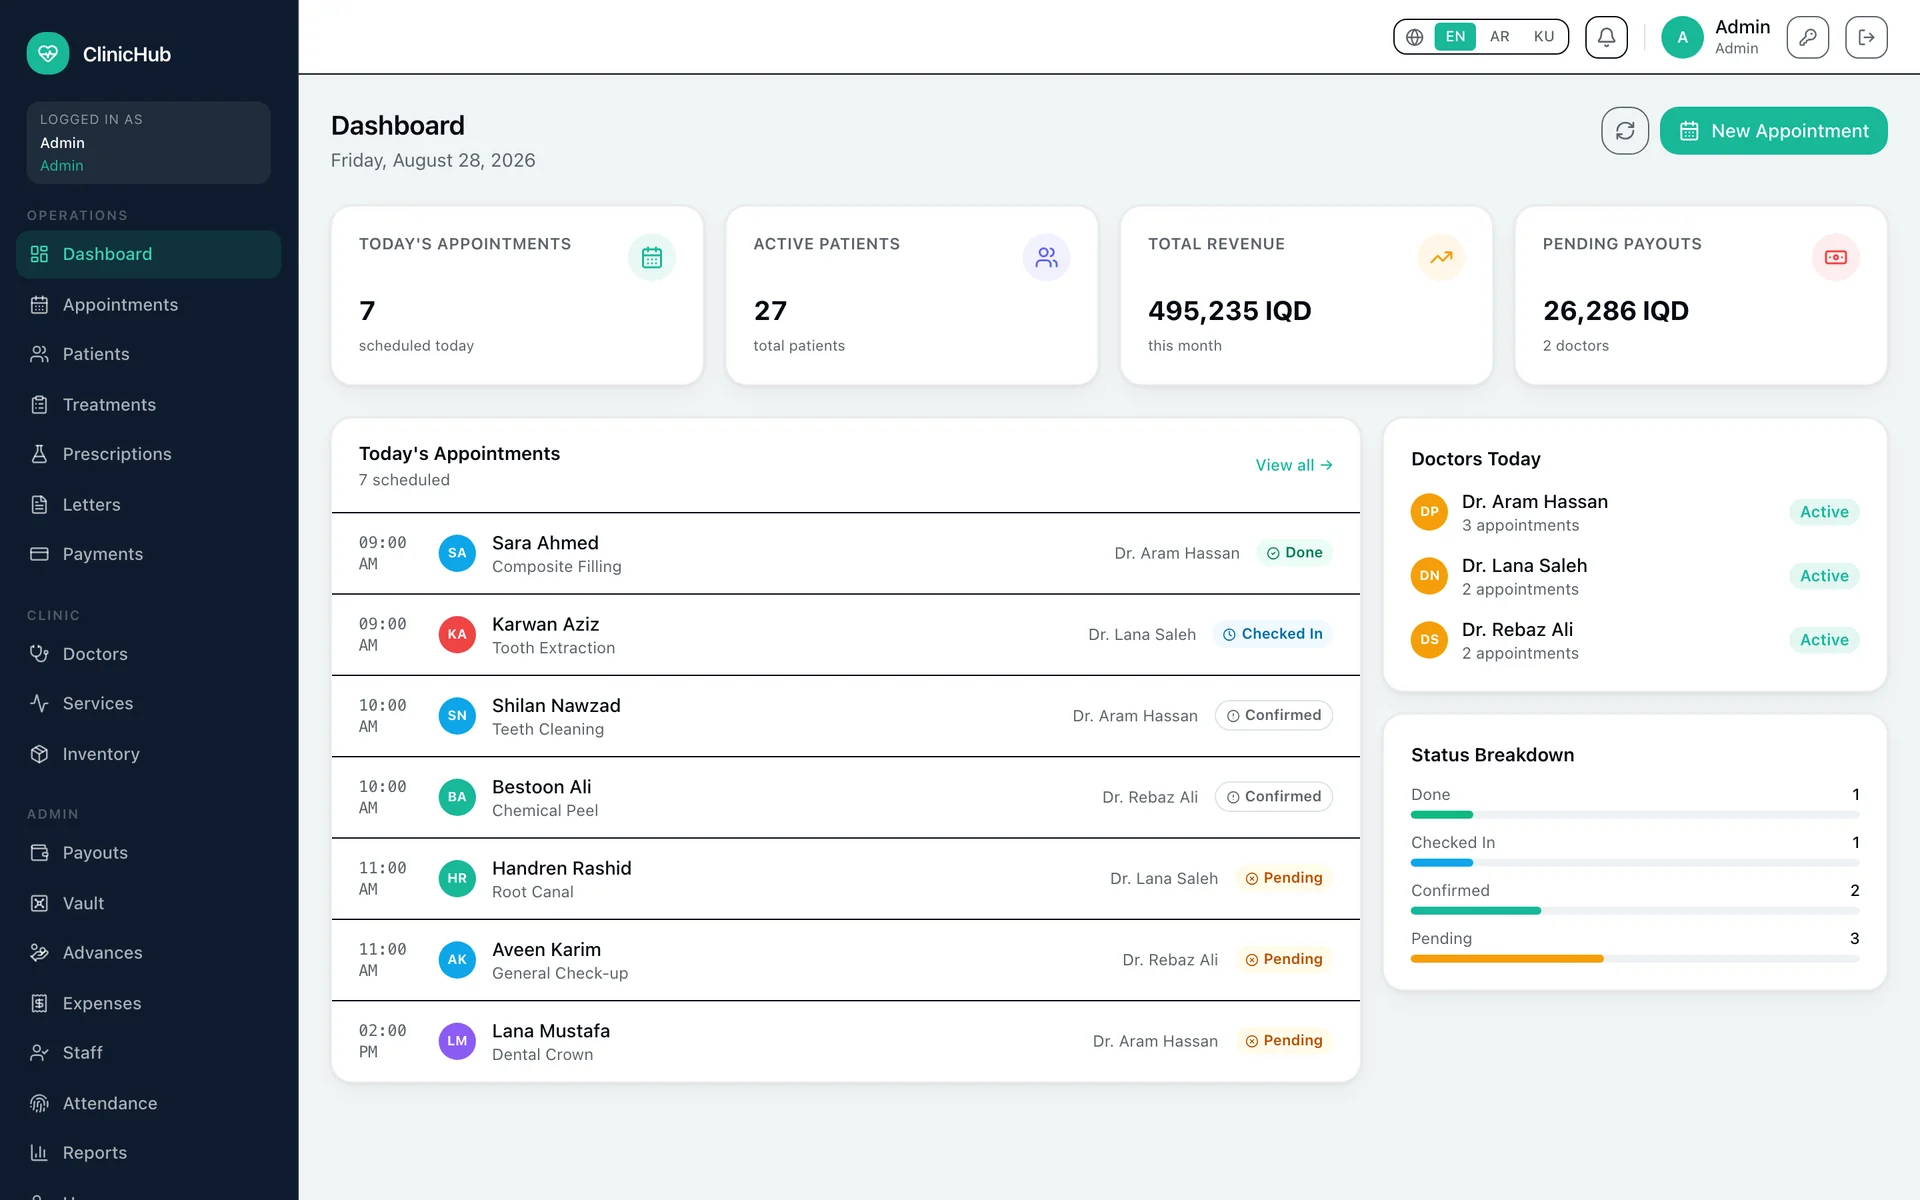This screenshot has width=1920, height=1200.
Task: Refresh the dashboard with the reload icon
Action: pos(1625,131)
